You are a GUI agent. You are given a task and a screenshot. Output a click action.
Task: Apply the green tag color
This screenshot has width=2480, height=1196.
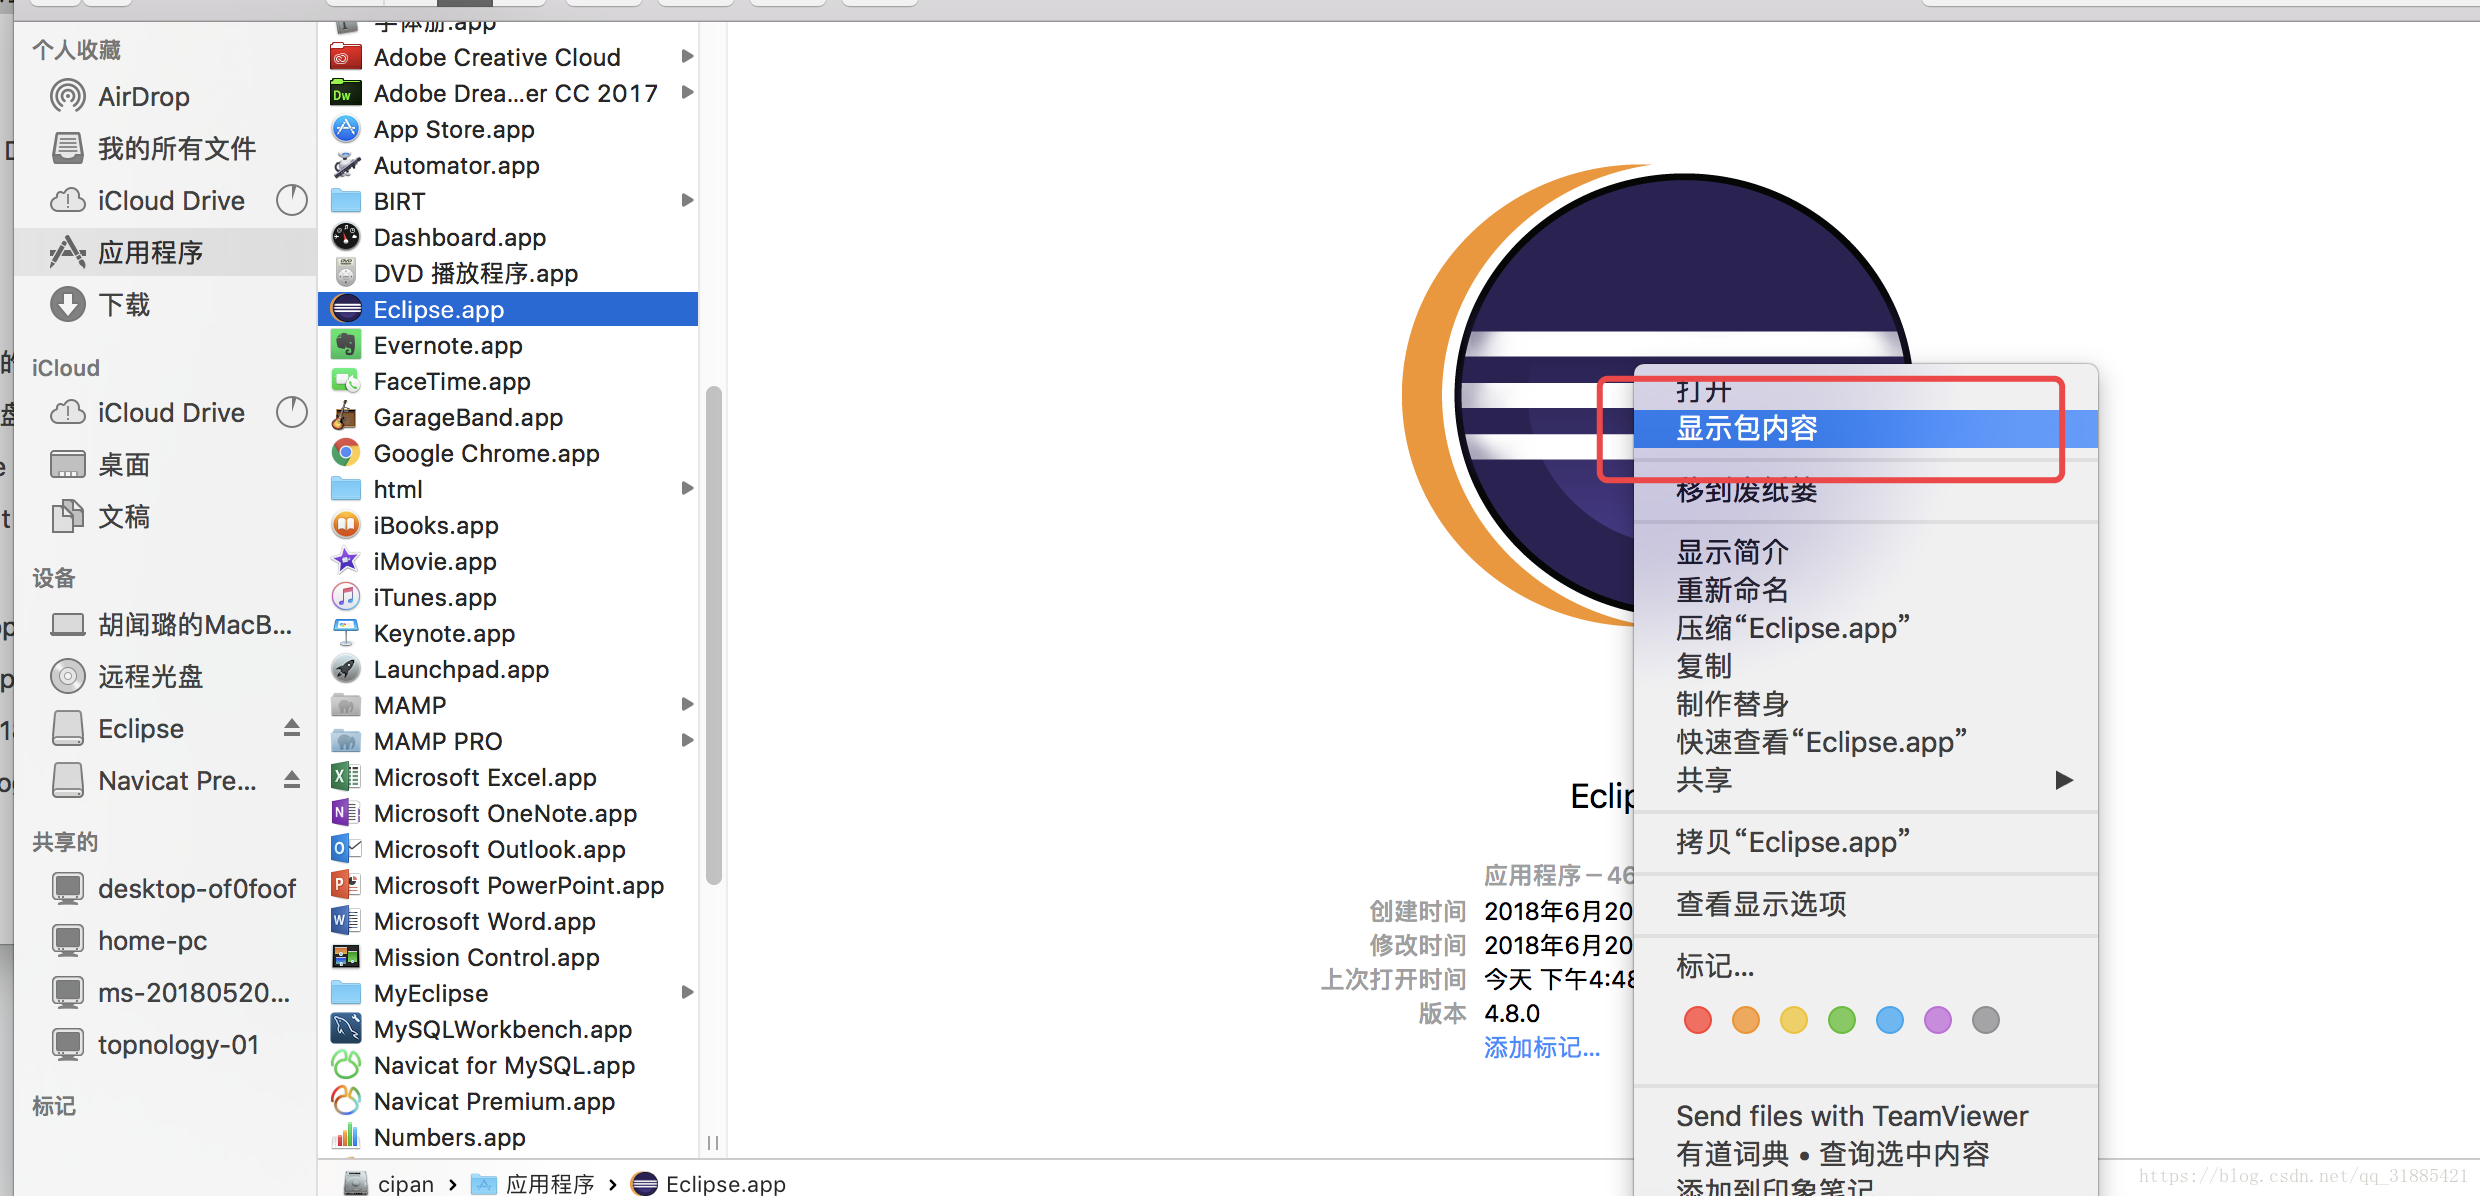pyautogui.click(x=1842, y=1020)
